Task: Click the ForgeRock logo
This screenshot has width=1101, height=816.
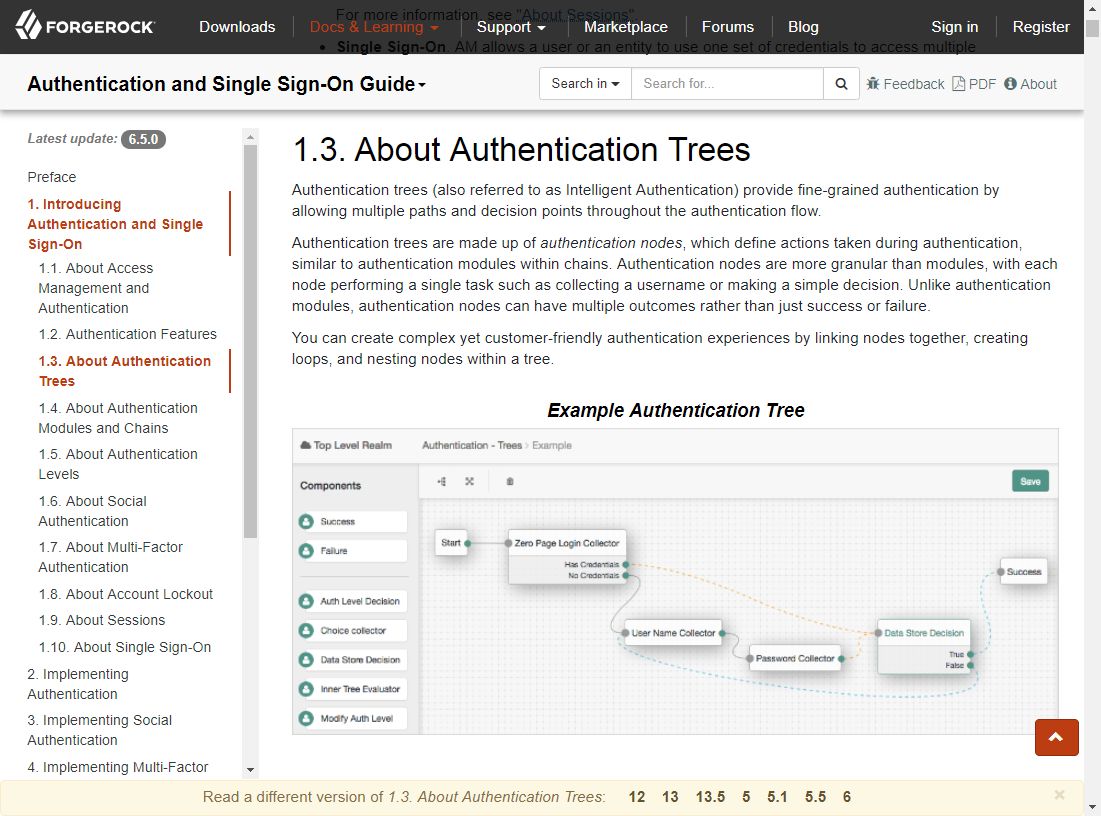Action: [85, 26]
